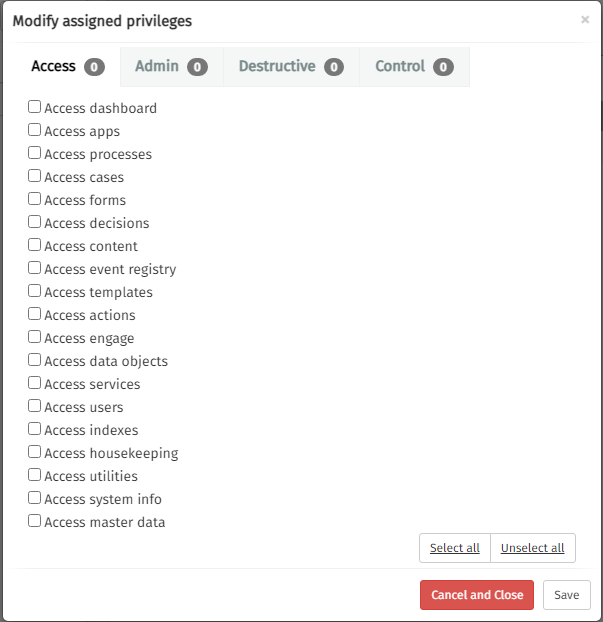Go to the Control tab
The width and height of the screenshot is (603, 622).
click(x=413, y=67)
